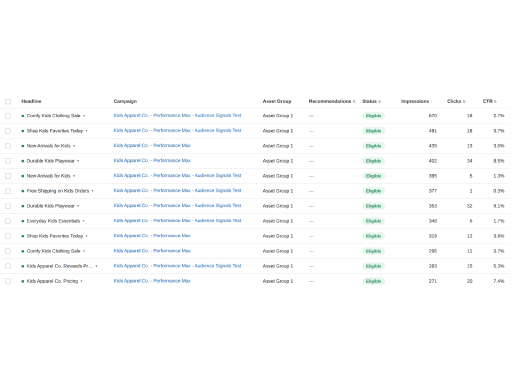Open campaign link in Kids Apparel Co. Rewards Pr... row
Viewport: 512px width, 384px height.
[177, 266]
